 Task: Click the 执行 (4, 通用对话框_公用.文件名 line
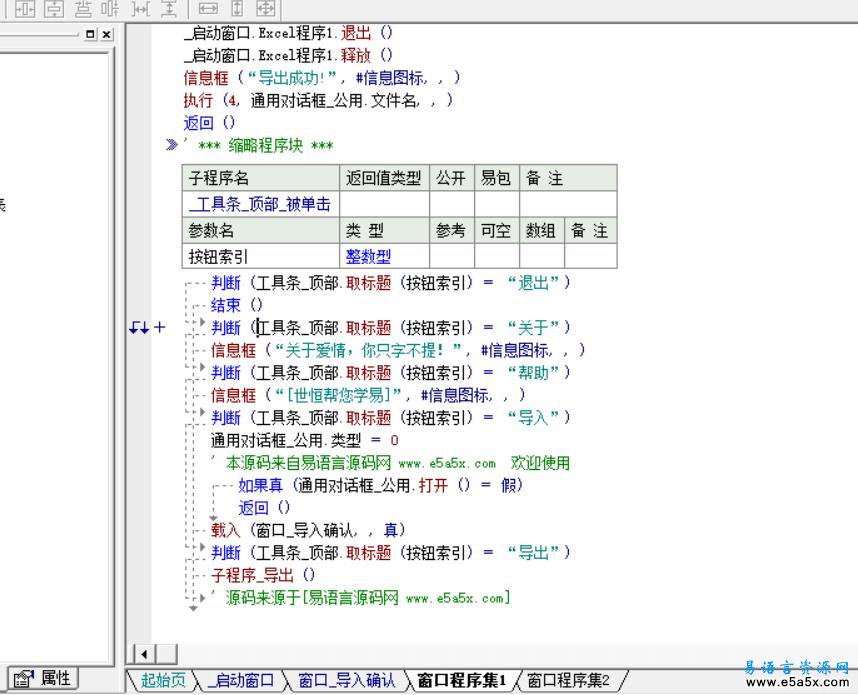(318, 100)
